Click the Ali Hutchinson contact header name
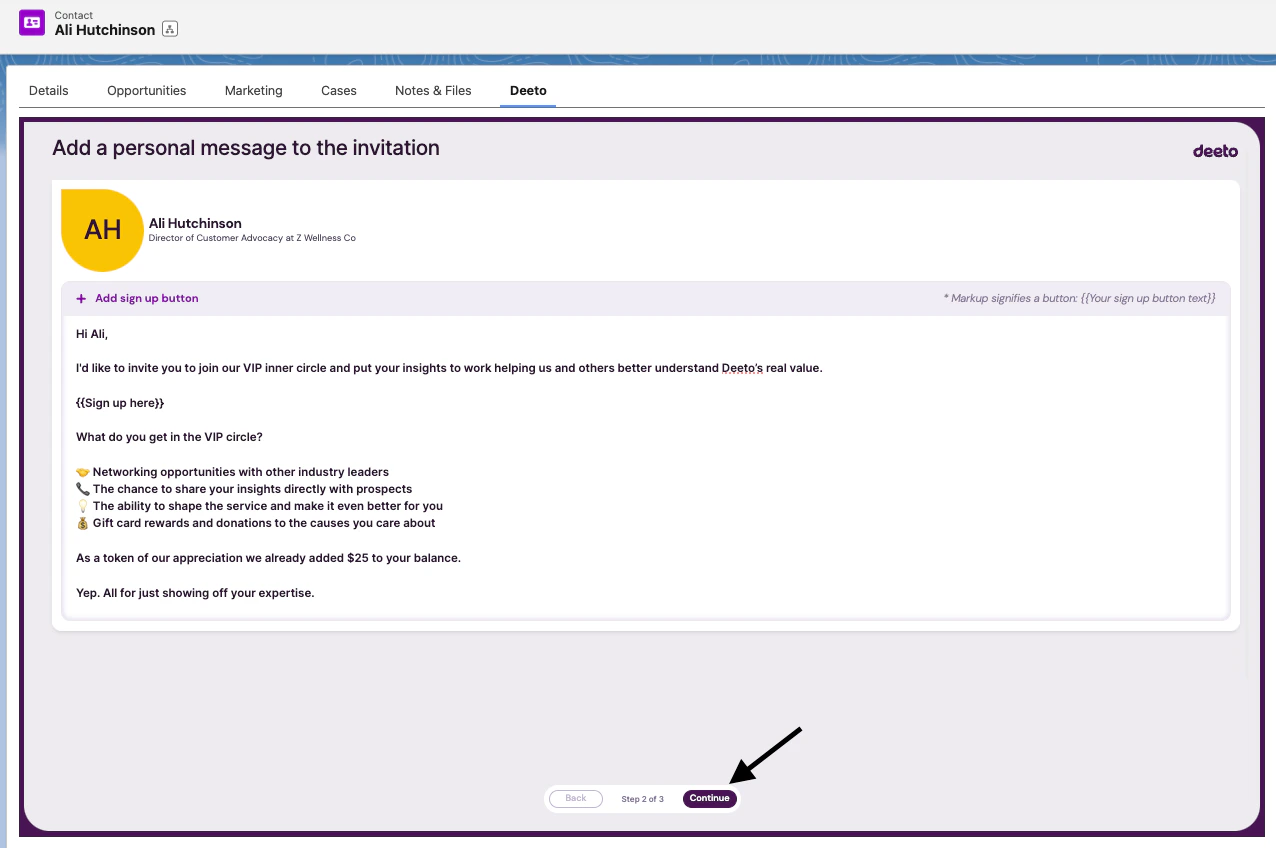The height and width of the screenshot is (848, 1276). click(105, 30)
